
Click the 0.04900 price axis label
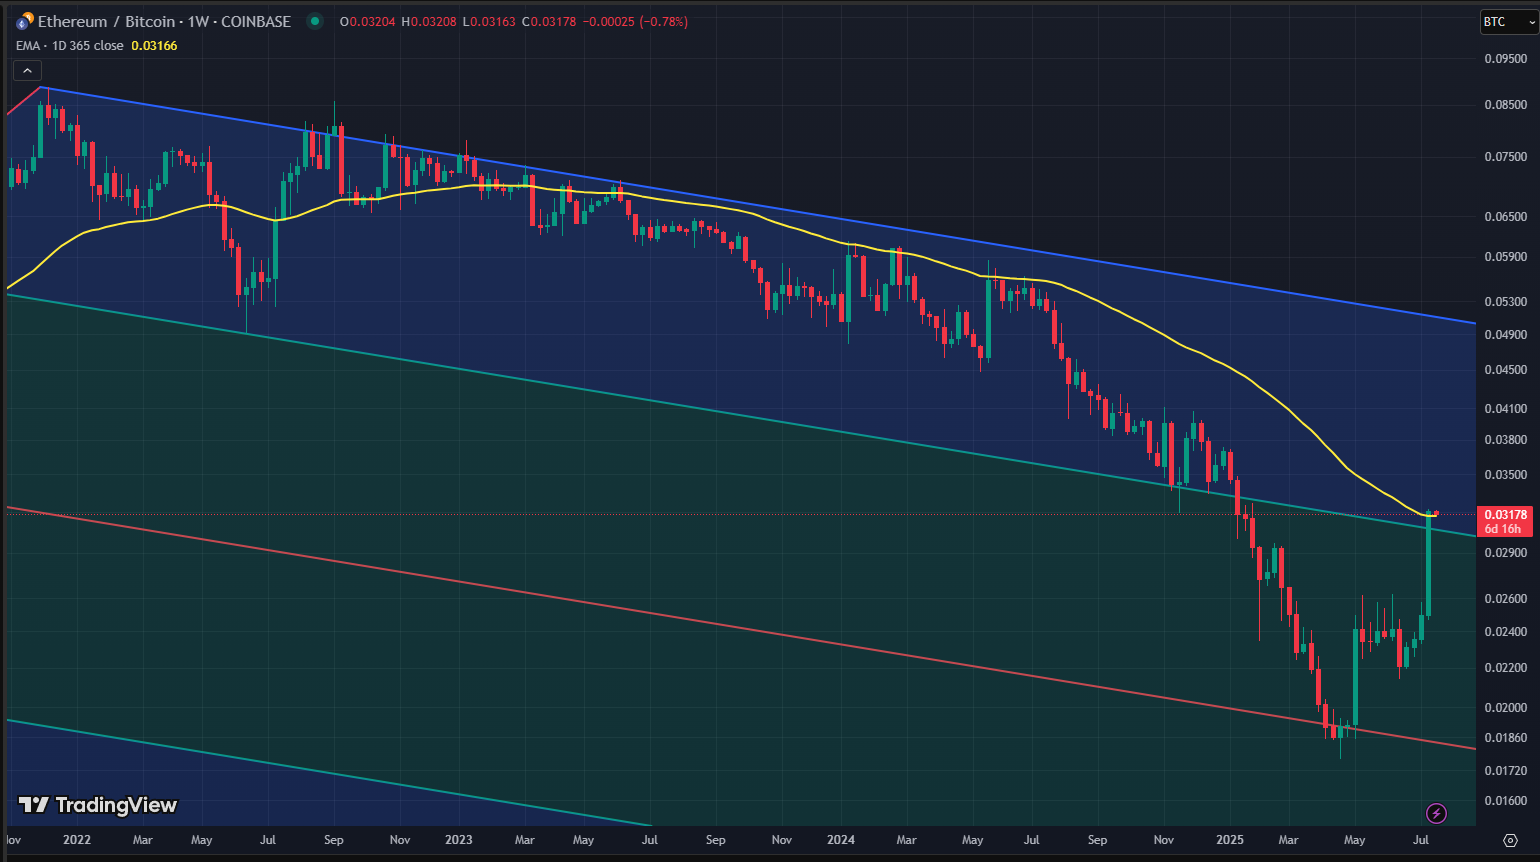click(x=1505, y=335)
